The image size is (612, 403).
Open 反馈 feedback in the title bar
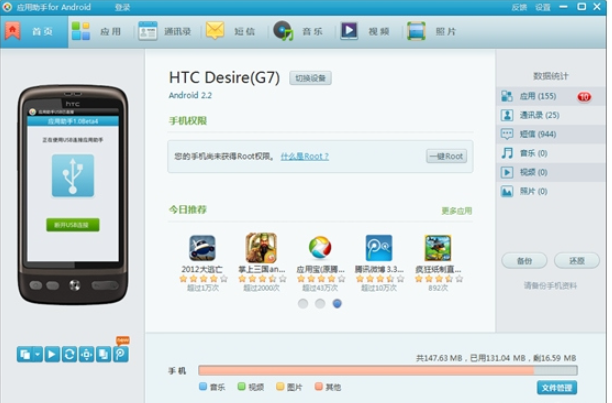pyautogui.click(x=519, y=7)
